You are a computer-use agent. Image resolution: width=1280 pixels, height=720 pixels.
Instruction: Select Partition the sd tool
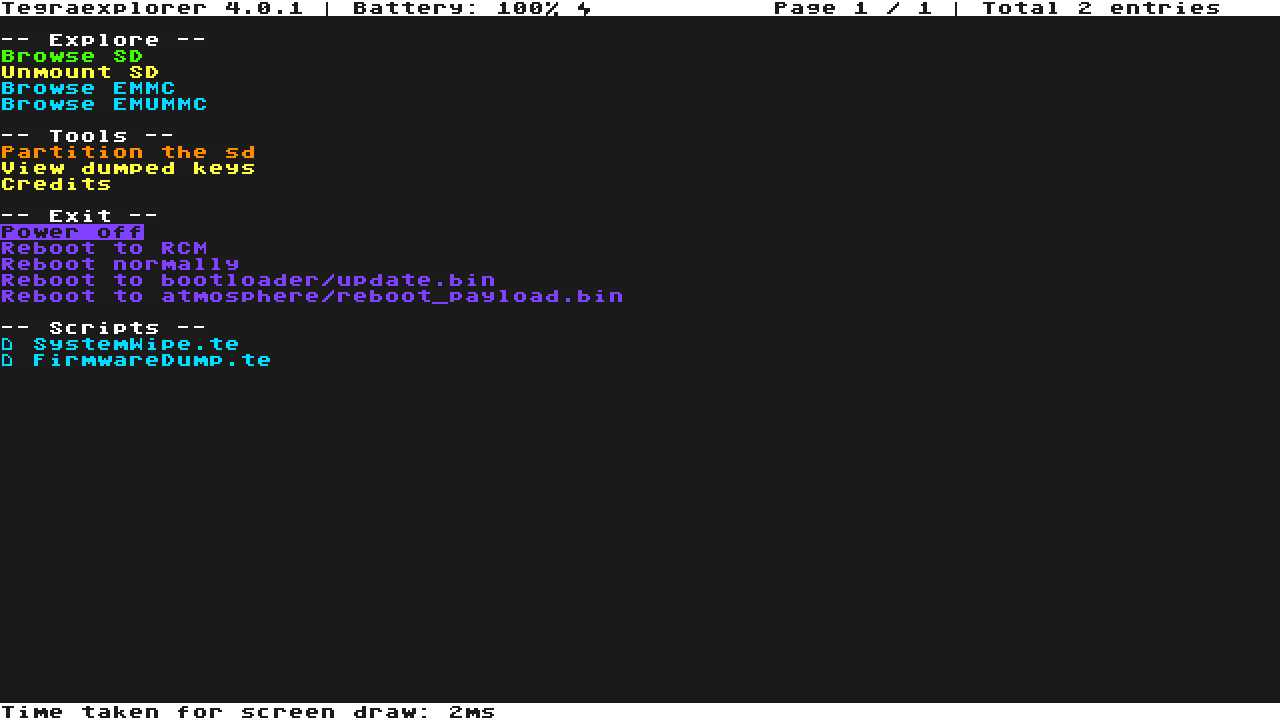pyautogui.click(x=128, y=152)
